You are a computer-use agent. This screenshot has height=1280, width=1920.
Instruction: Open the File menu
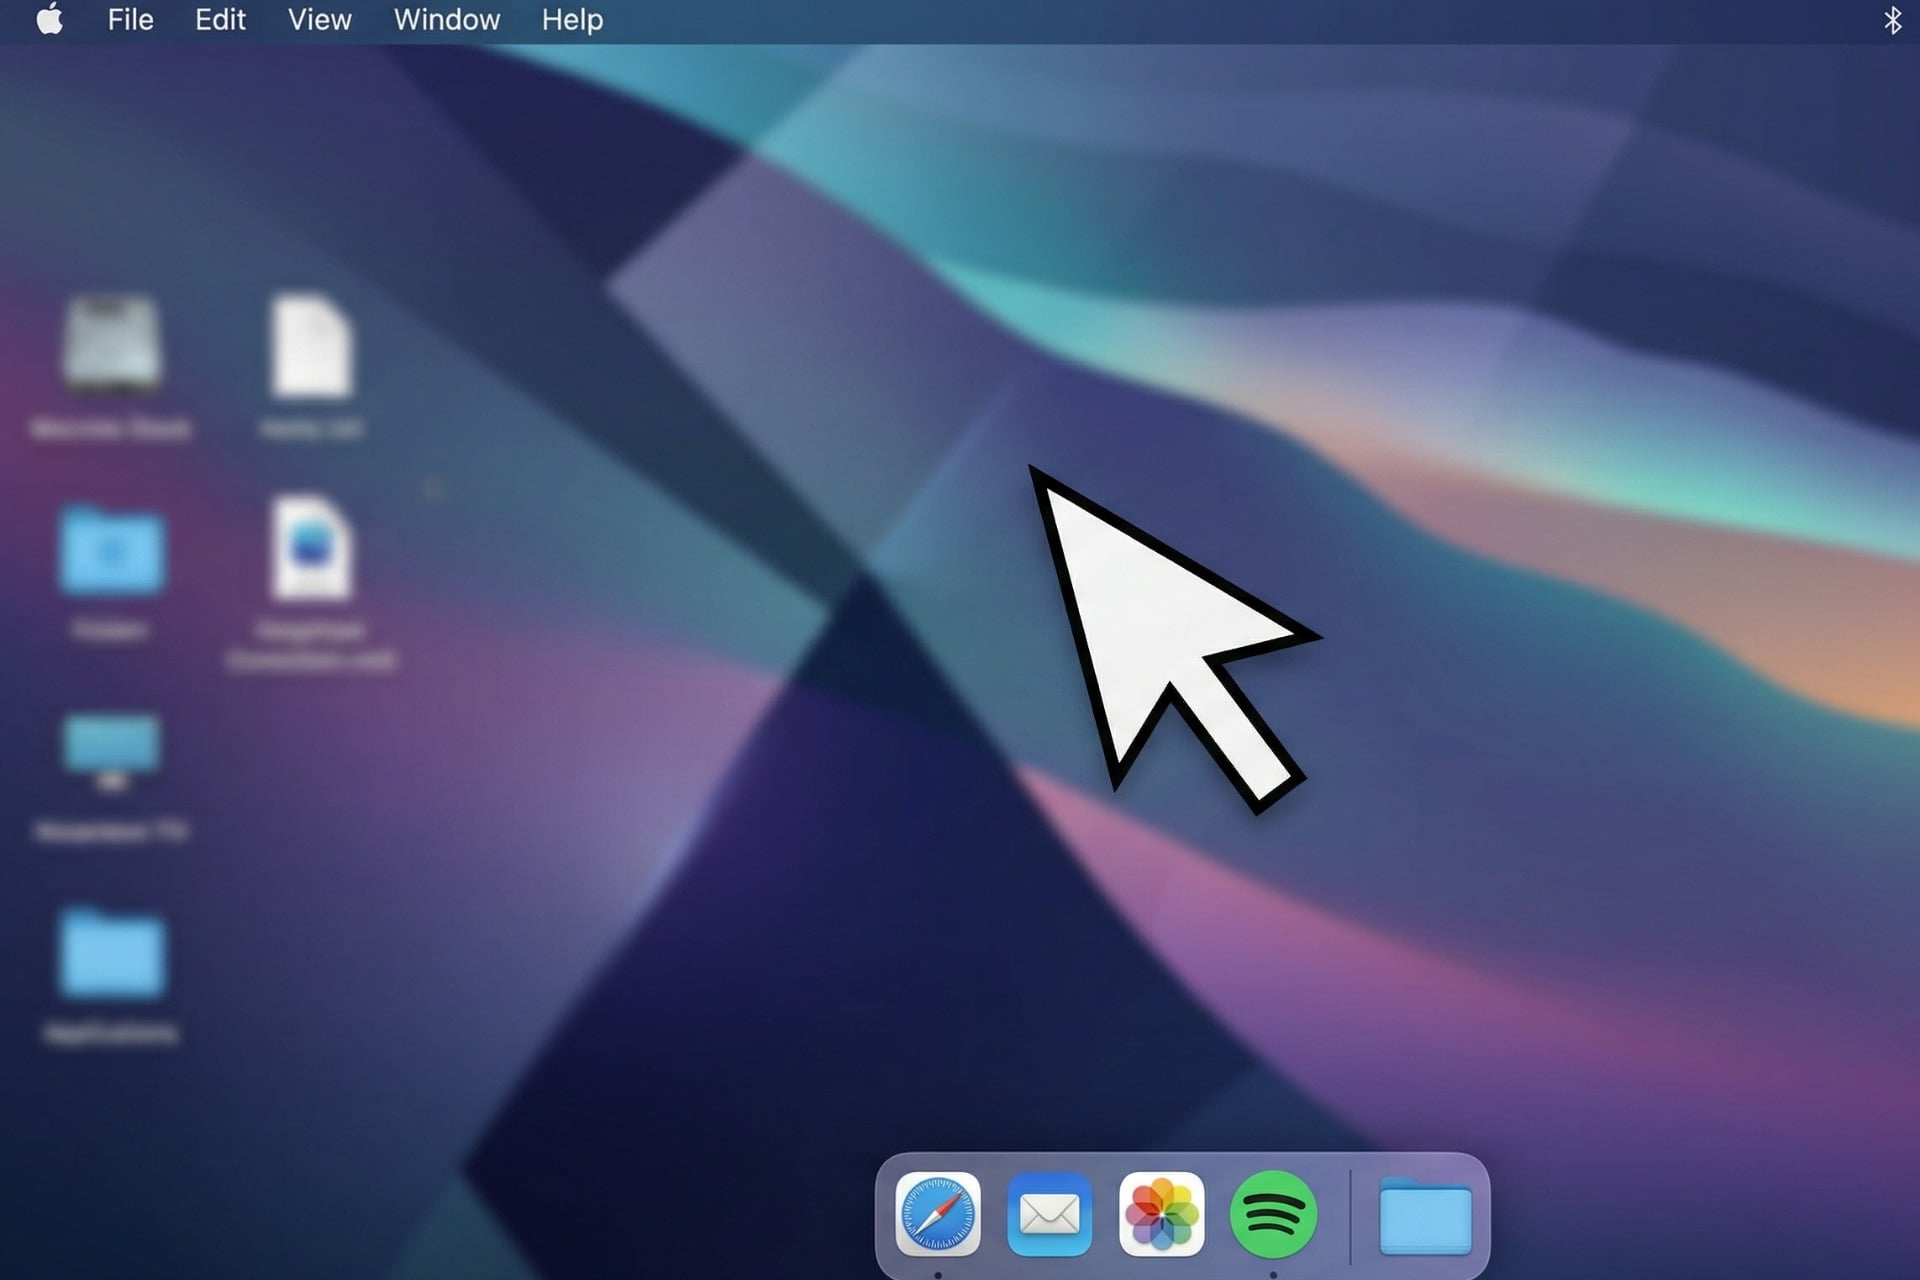click(130, 20)
